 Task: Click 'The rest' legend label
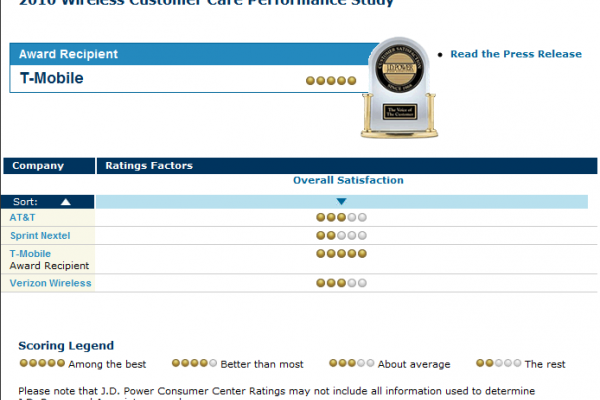point(545,364)
